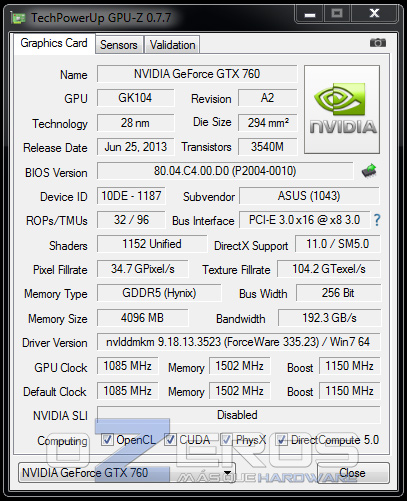
Task: Click the Driver Version label
Action: tap(55, 343)
